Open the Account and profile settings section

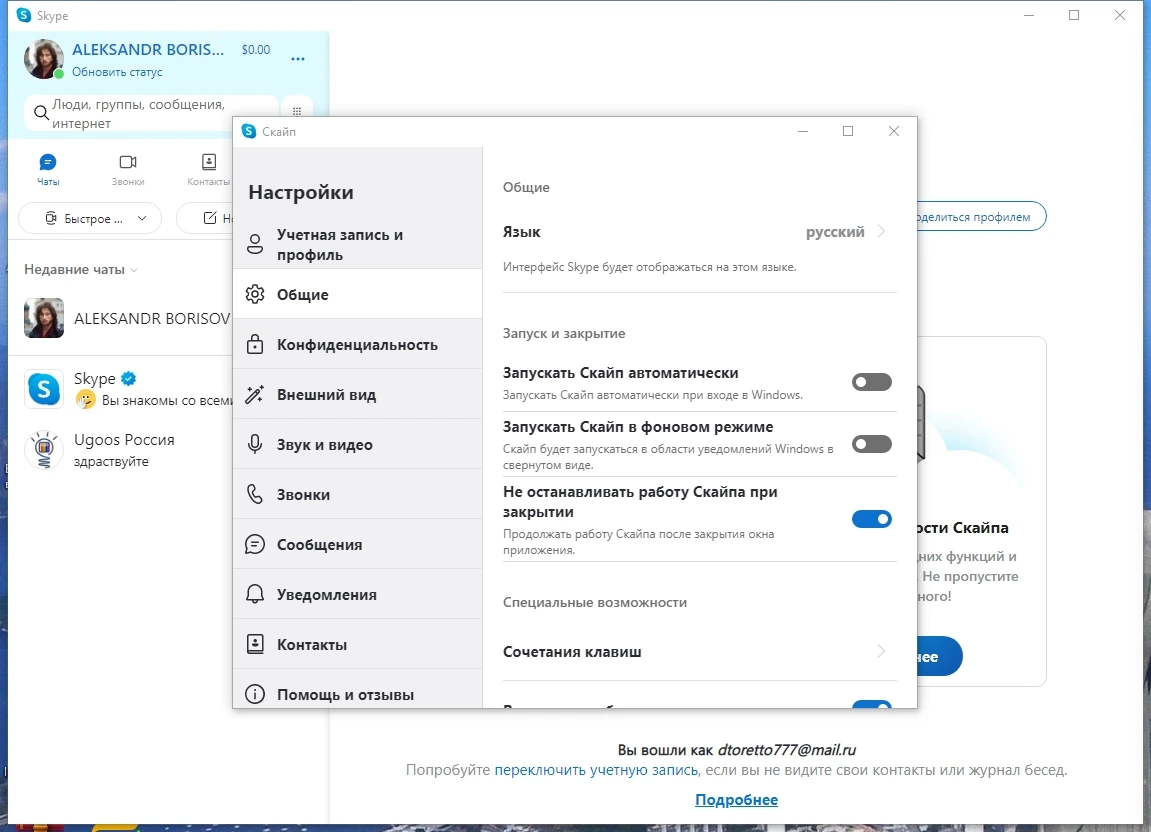pos(357,245)
